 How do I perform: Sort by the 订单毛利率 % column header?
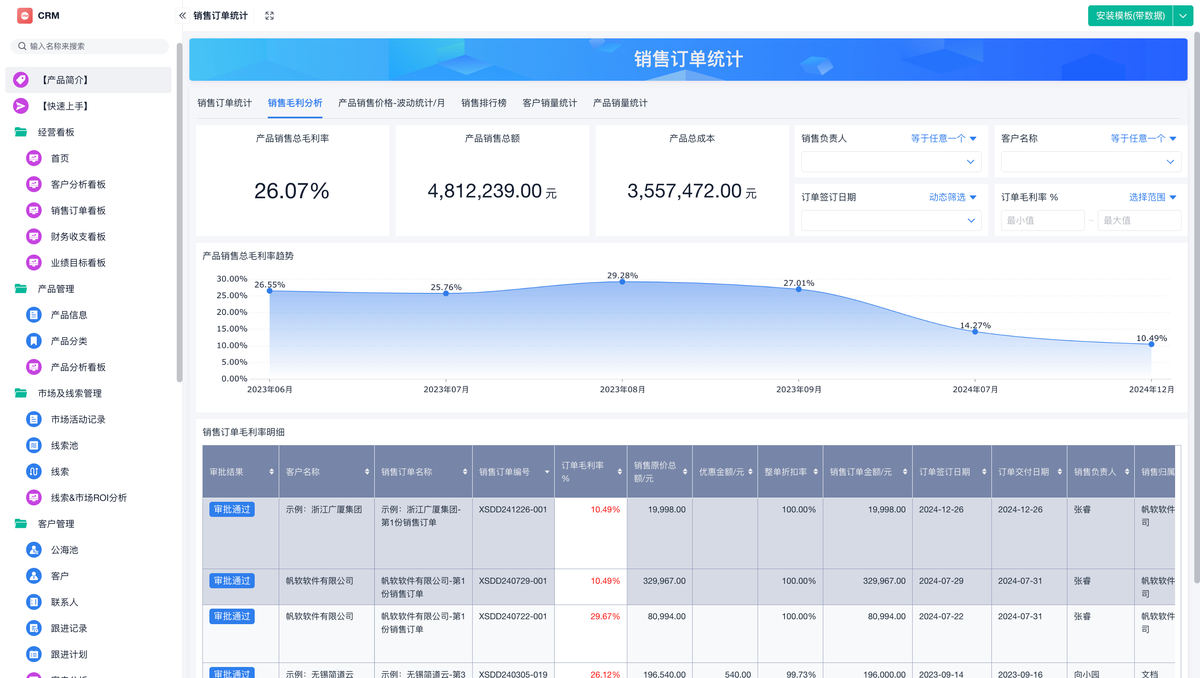(x=590, y=472)
